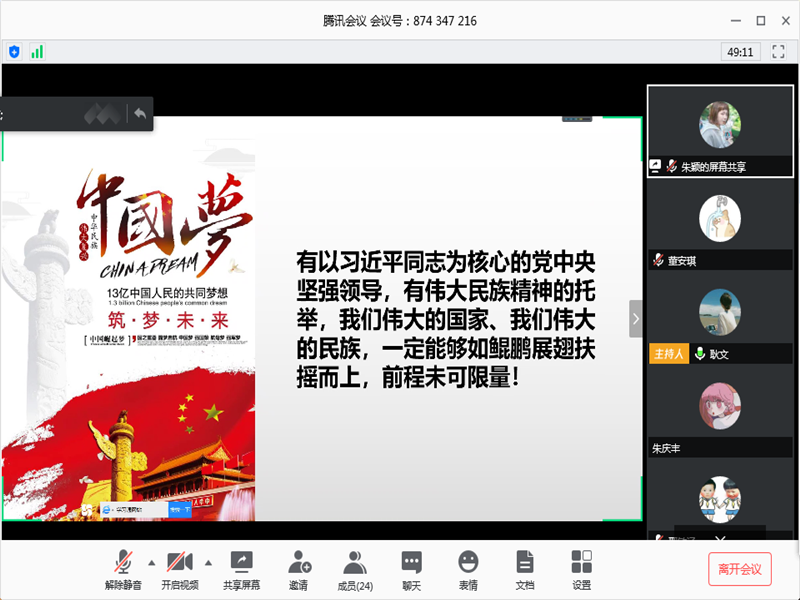The height and width of the screenshot is (600, 800).
Task: Open the member list 成员(24)
Action: [x=355, y=570]
